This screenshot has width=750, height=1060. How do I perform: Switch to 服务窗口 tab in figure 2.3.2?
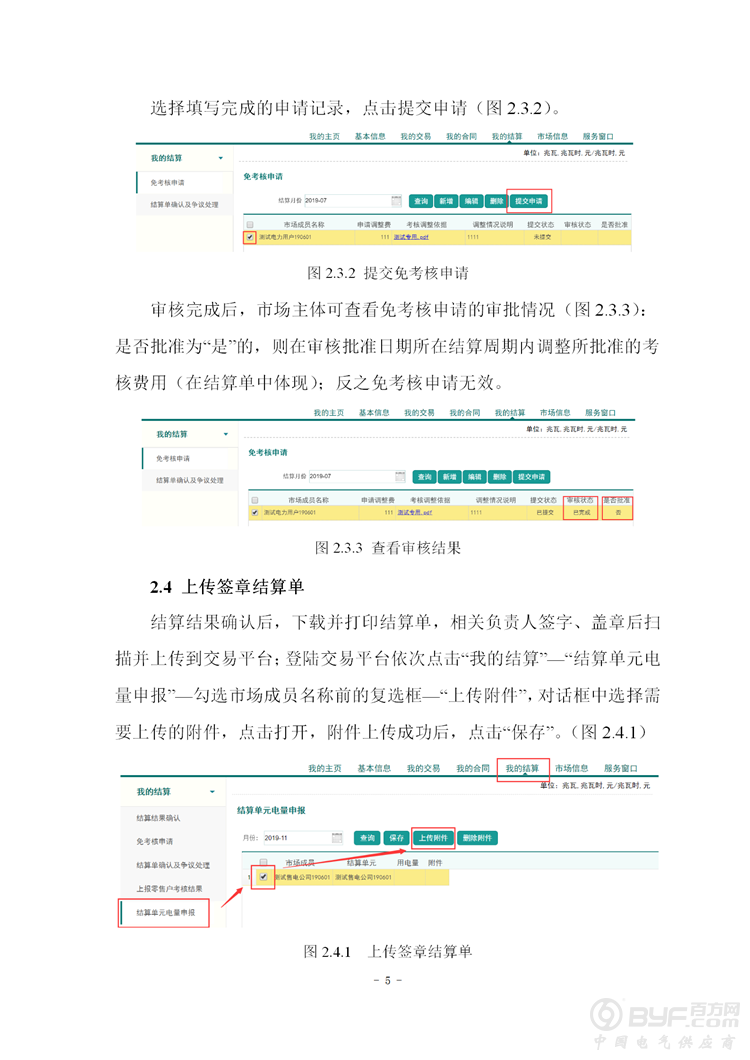[597, 135]
